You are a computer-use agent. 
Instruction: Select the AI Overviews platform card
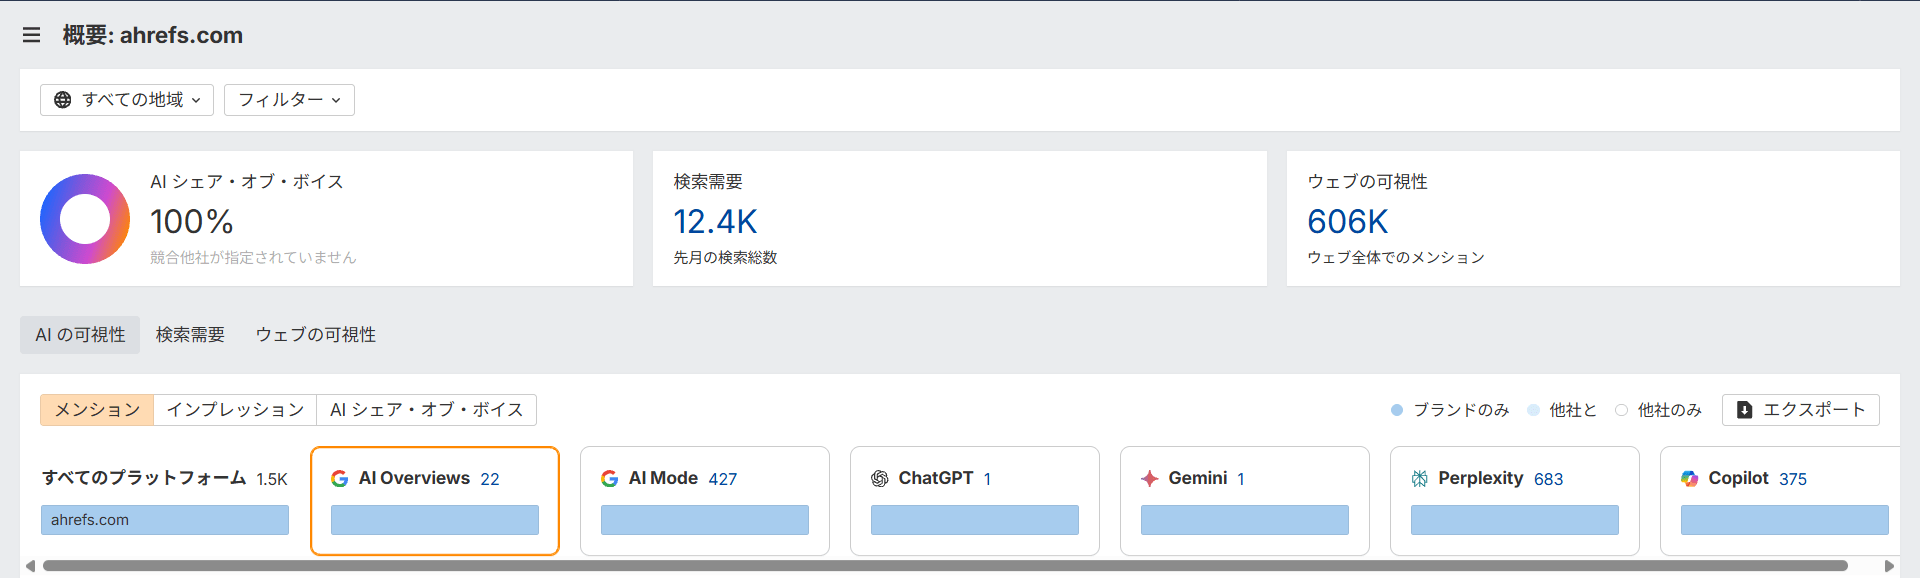tap(435, 501)
